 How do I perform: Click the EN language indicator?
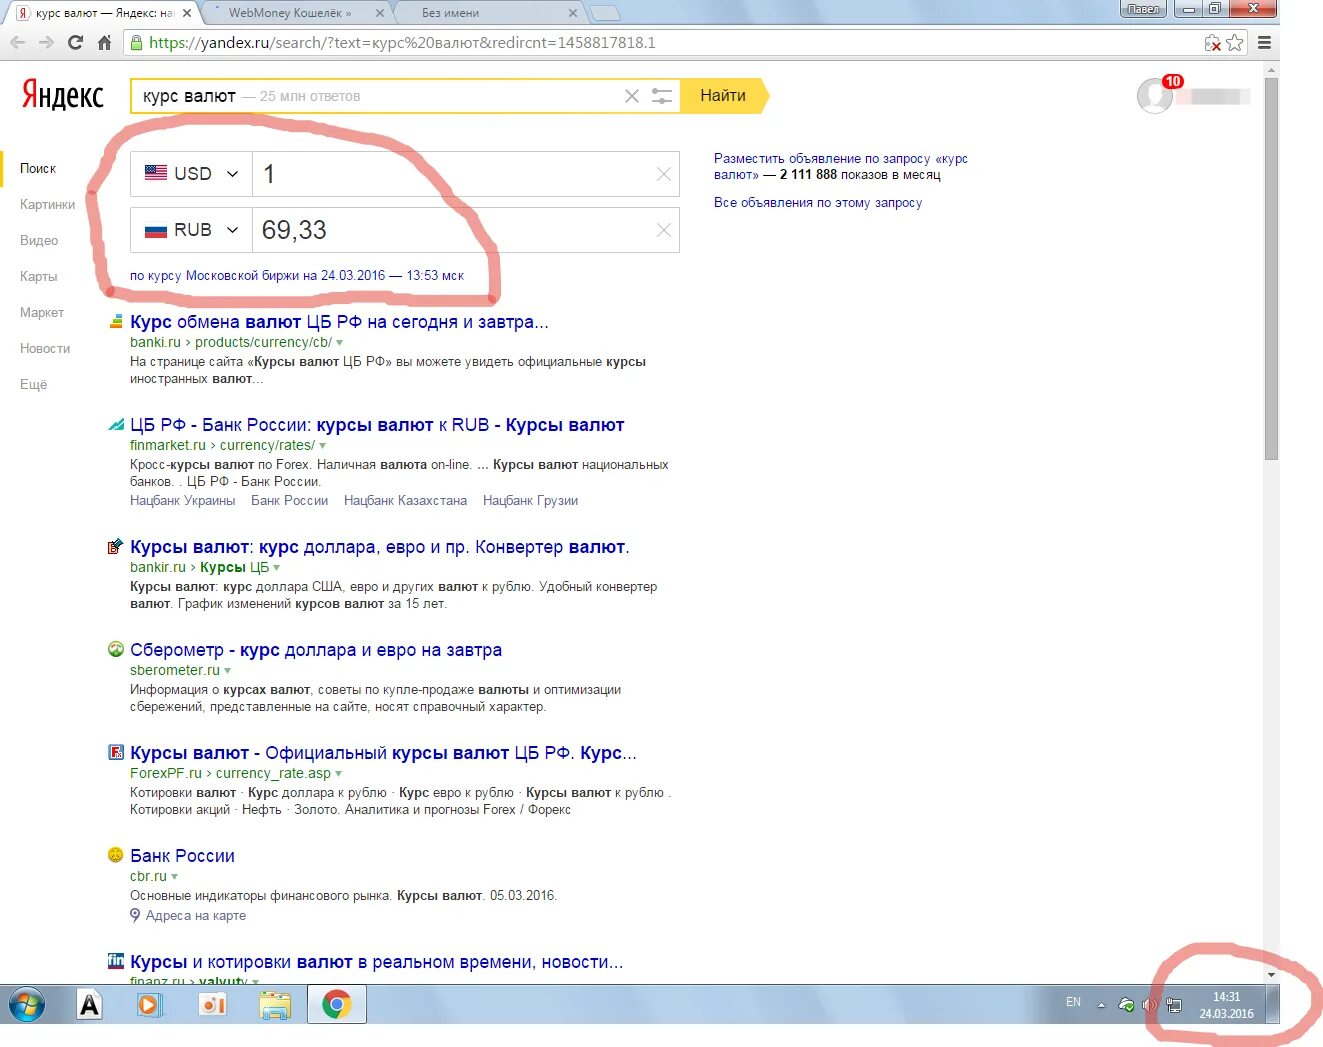pyautogui.click(x=1073, y=1002)
